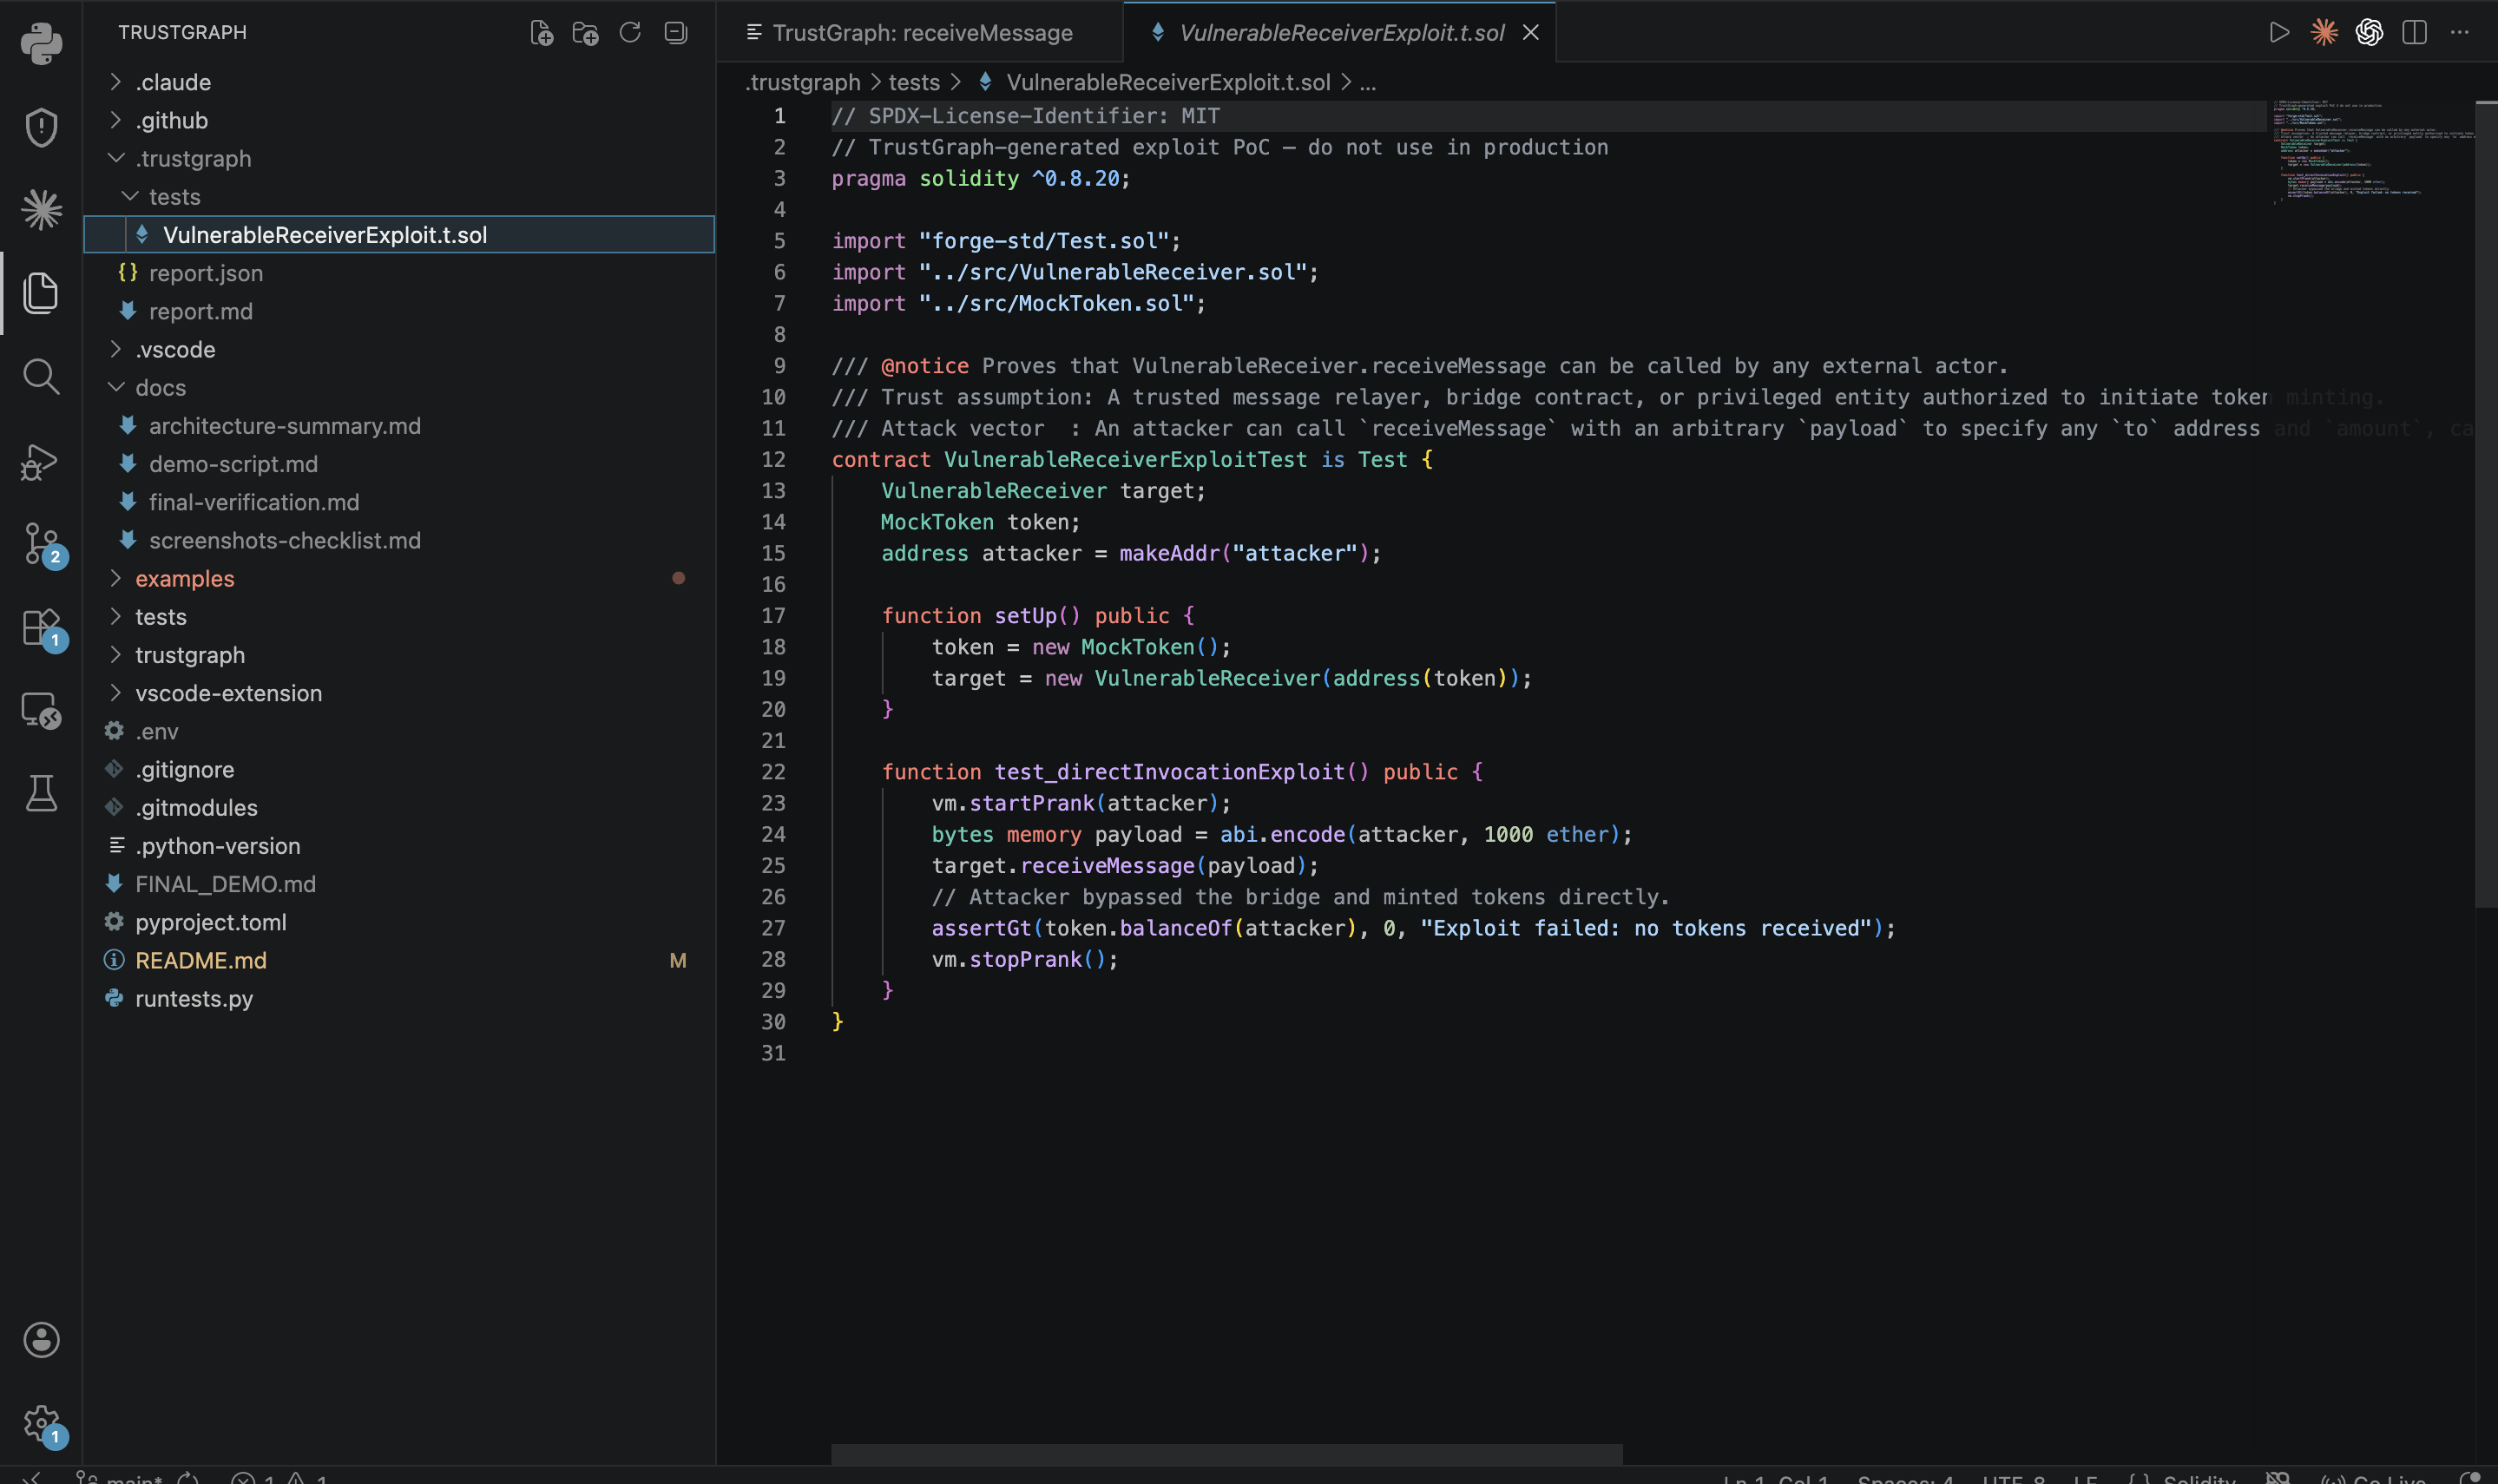Screen dimensions: 2498x1484
Task: Click the tests breadcrumb segment
Action: click(x=914, y=82)
